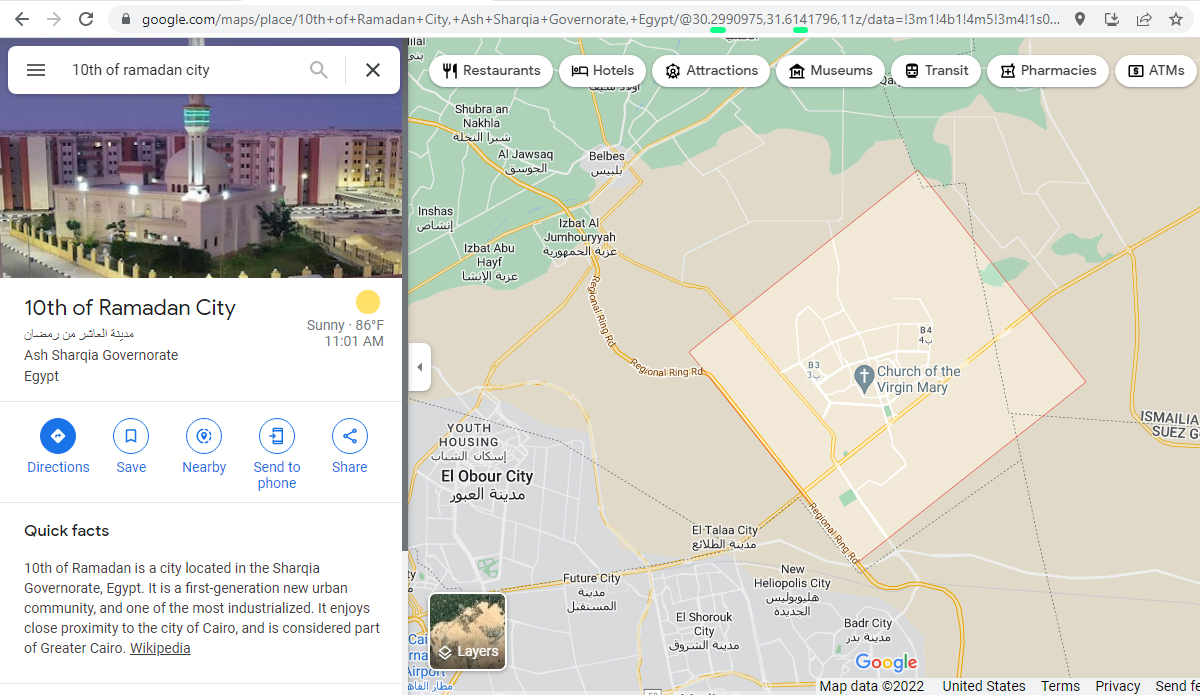This screenshot has width=1200, height=695.
Task: Collapse the side panel with arrow tab
Action: coord(420,367)
